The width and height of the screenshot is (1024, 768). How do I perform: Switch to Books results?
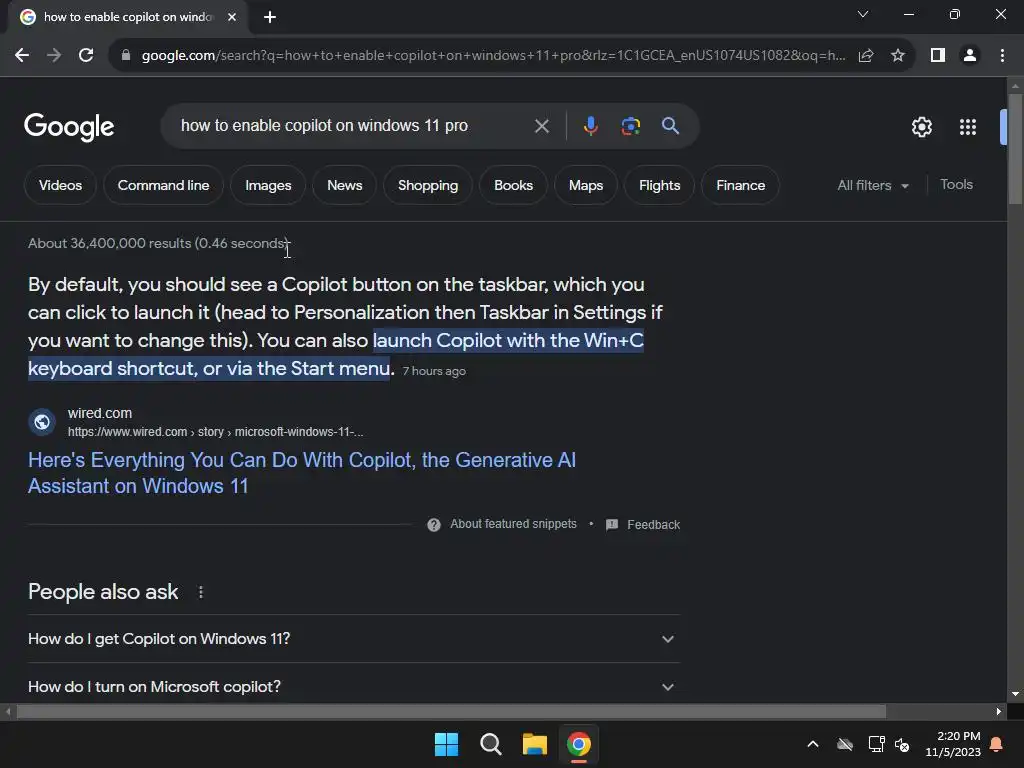coord(513,185)
